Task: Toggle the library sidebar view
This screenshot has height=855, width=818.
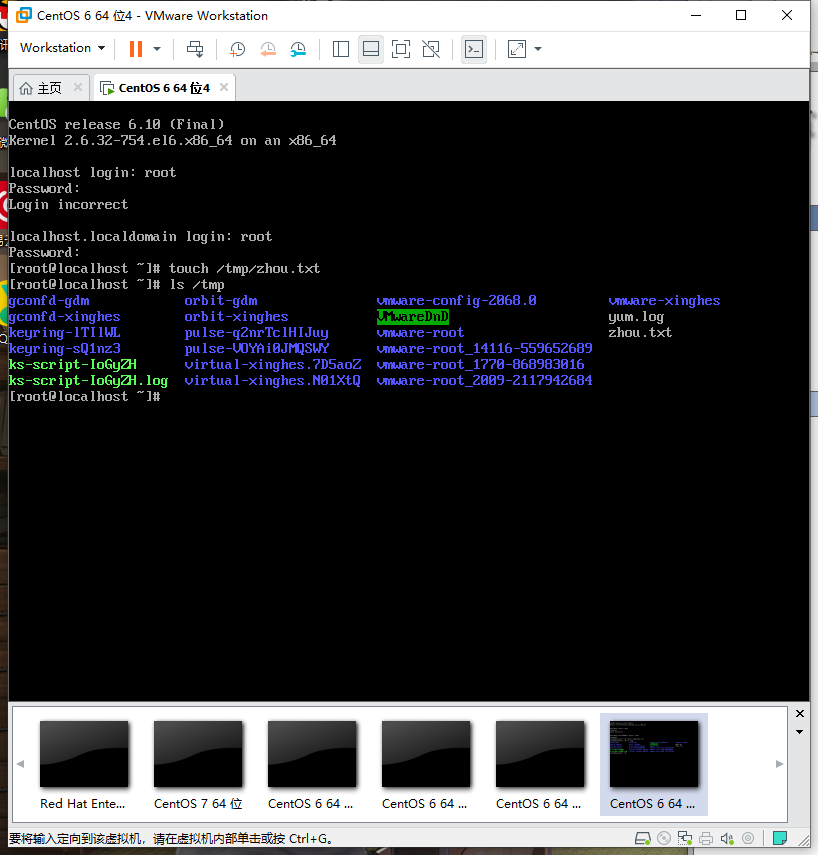Action: pos(341,49)
